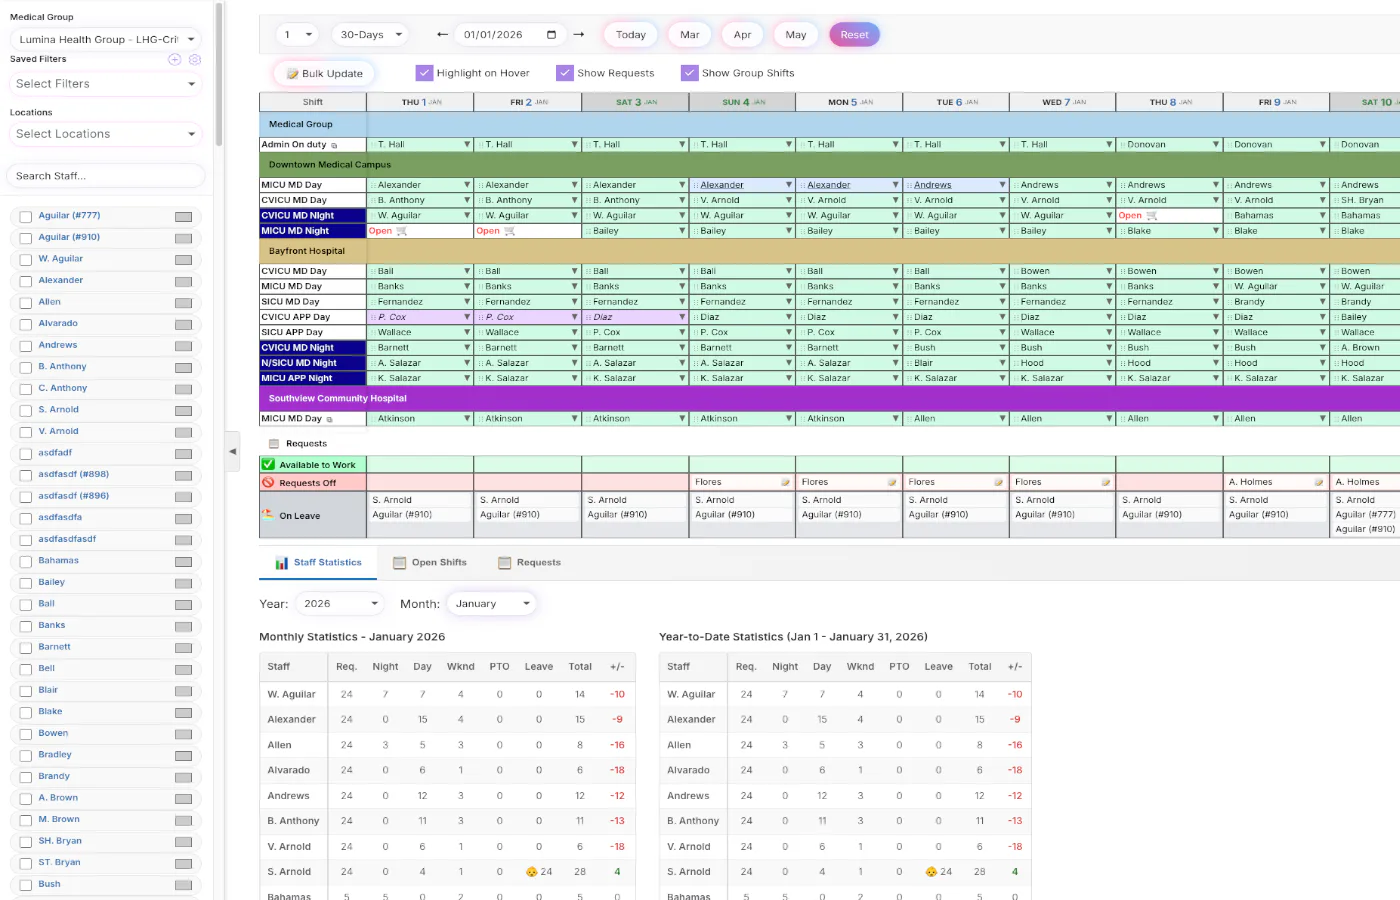1400x900 pixels.
Task: Select the Alexander staff checkbox
Action: [x=26, y=281]
